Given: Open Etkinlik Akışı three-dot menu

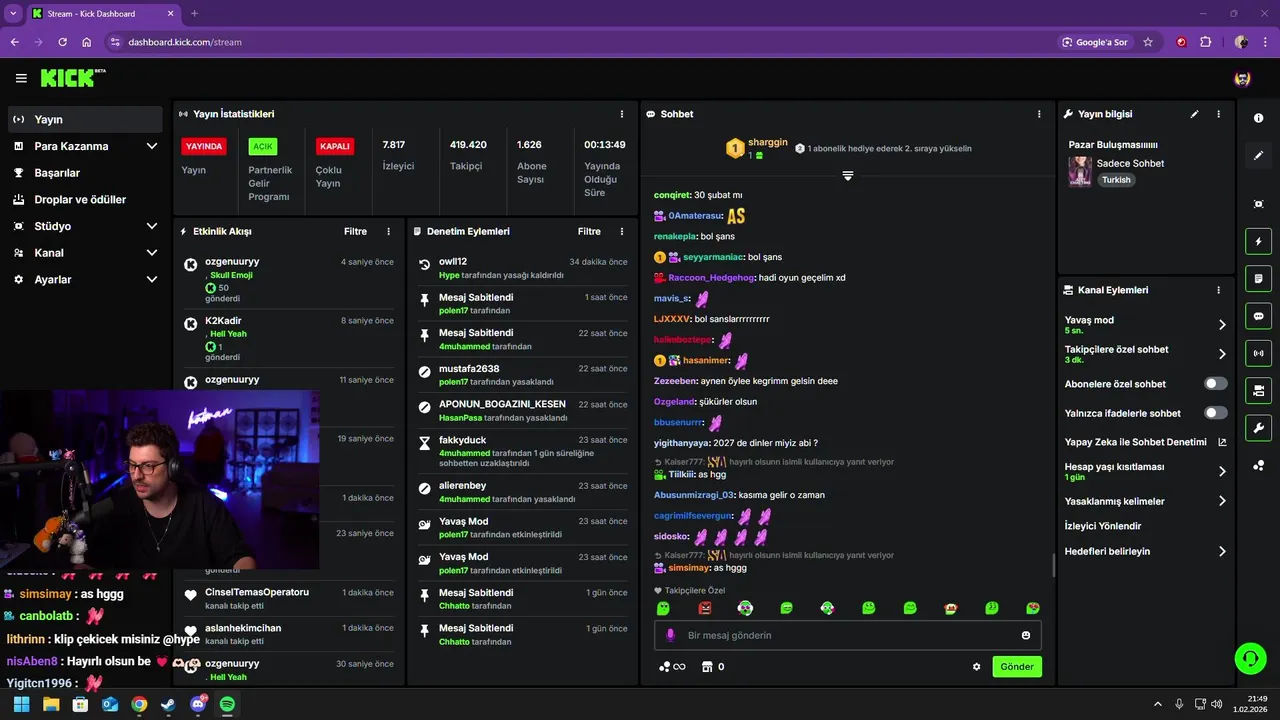Looking at the screenshot, I should (389, 231).
